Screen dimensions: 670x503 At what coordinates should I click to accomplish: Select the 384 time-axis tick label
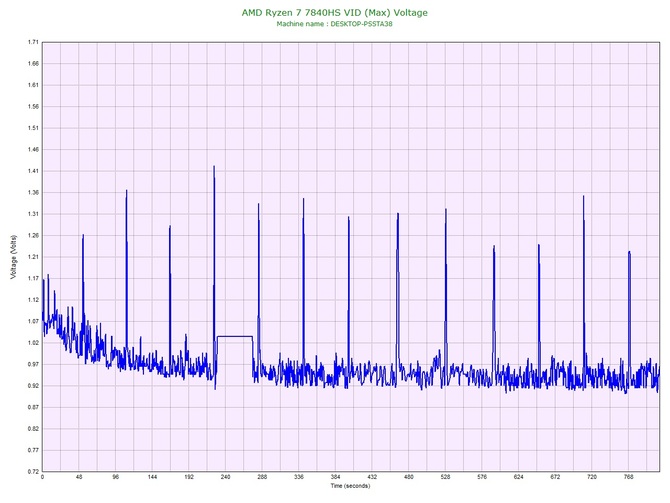(335, 477)
